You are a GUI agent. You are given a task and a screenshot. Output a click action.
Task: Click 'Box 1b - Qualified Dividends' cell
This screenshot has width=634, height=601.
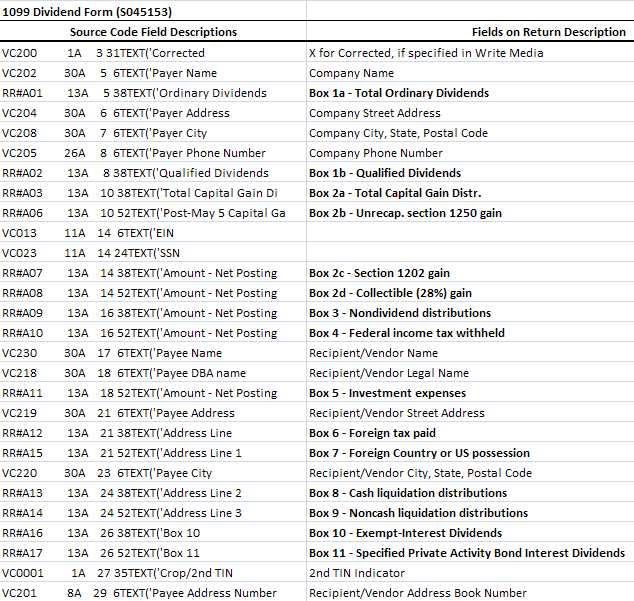pos(470,173)
